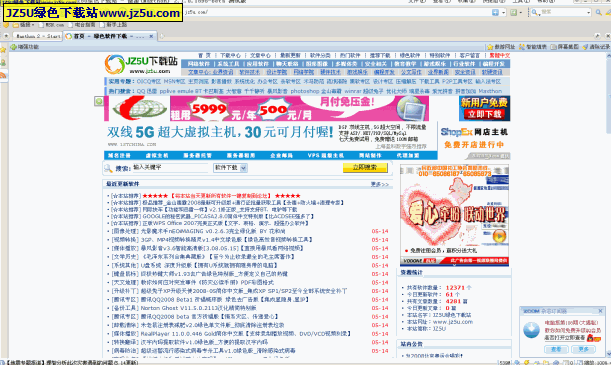Viewport: 611px width, 365px height.
Task: Click the play button on the 爱心 banner
Action: pyautogui.click(x=499, y=236)
